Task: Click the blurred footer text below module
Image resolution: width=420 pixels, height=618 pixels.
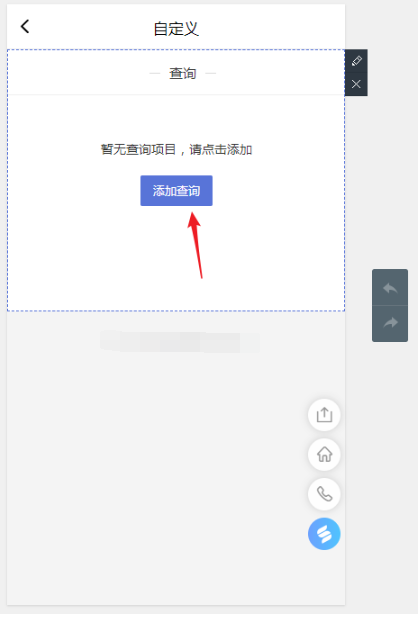Action: coord(179,341)
